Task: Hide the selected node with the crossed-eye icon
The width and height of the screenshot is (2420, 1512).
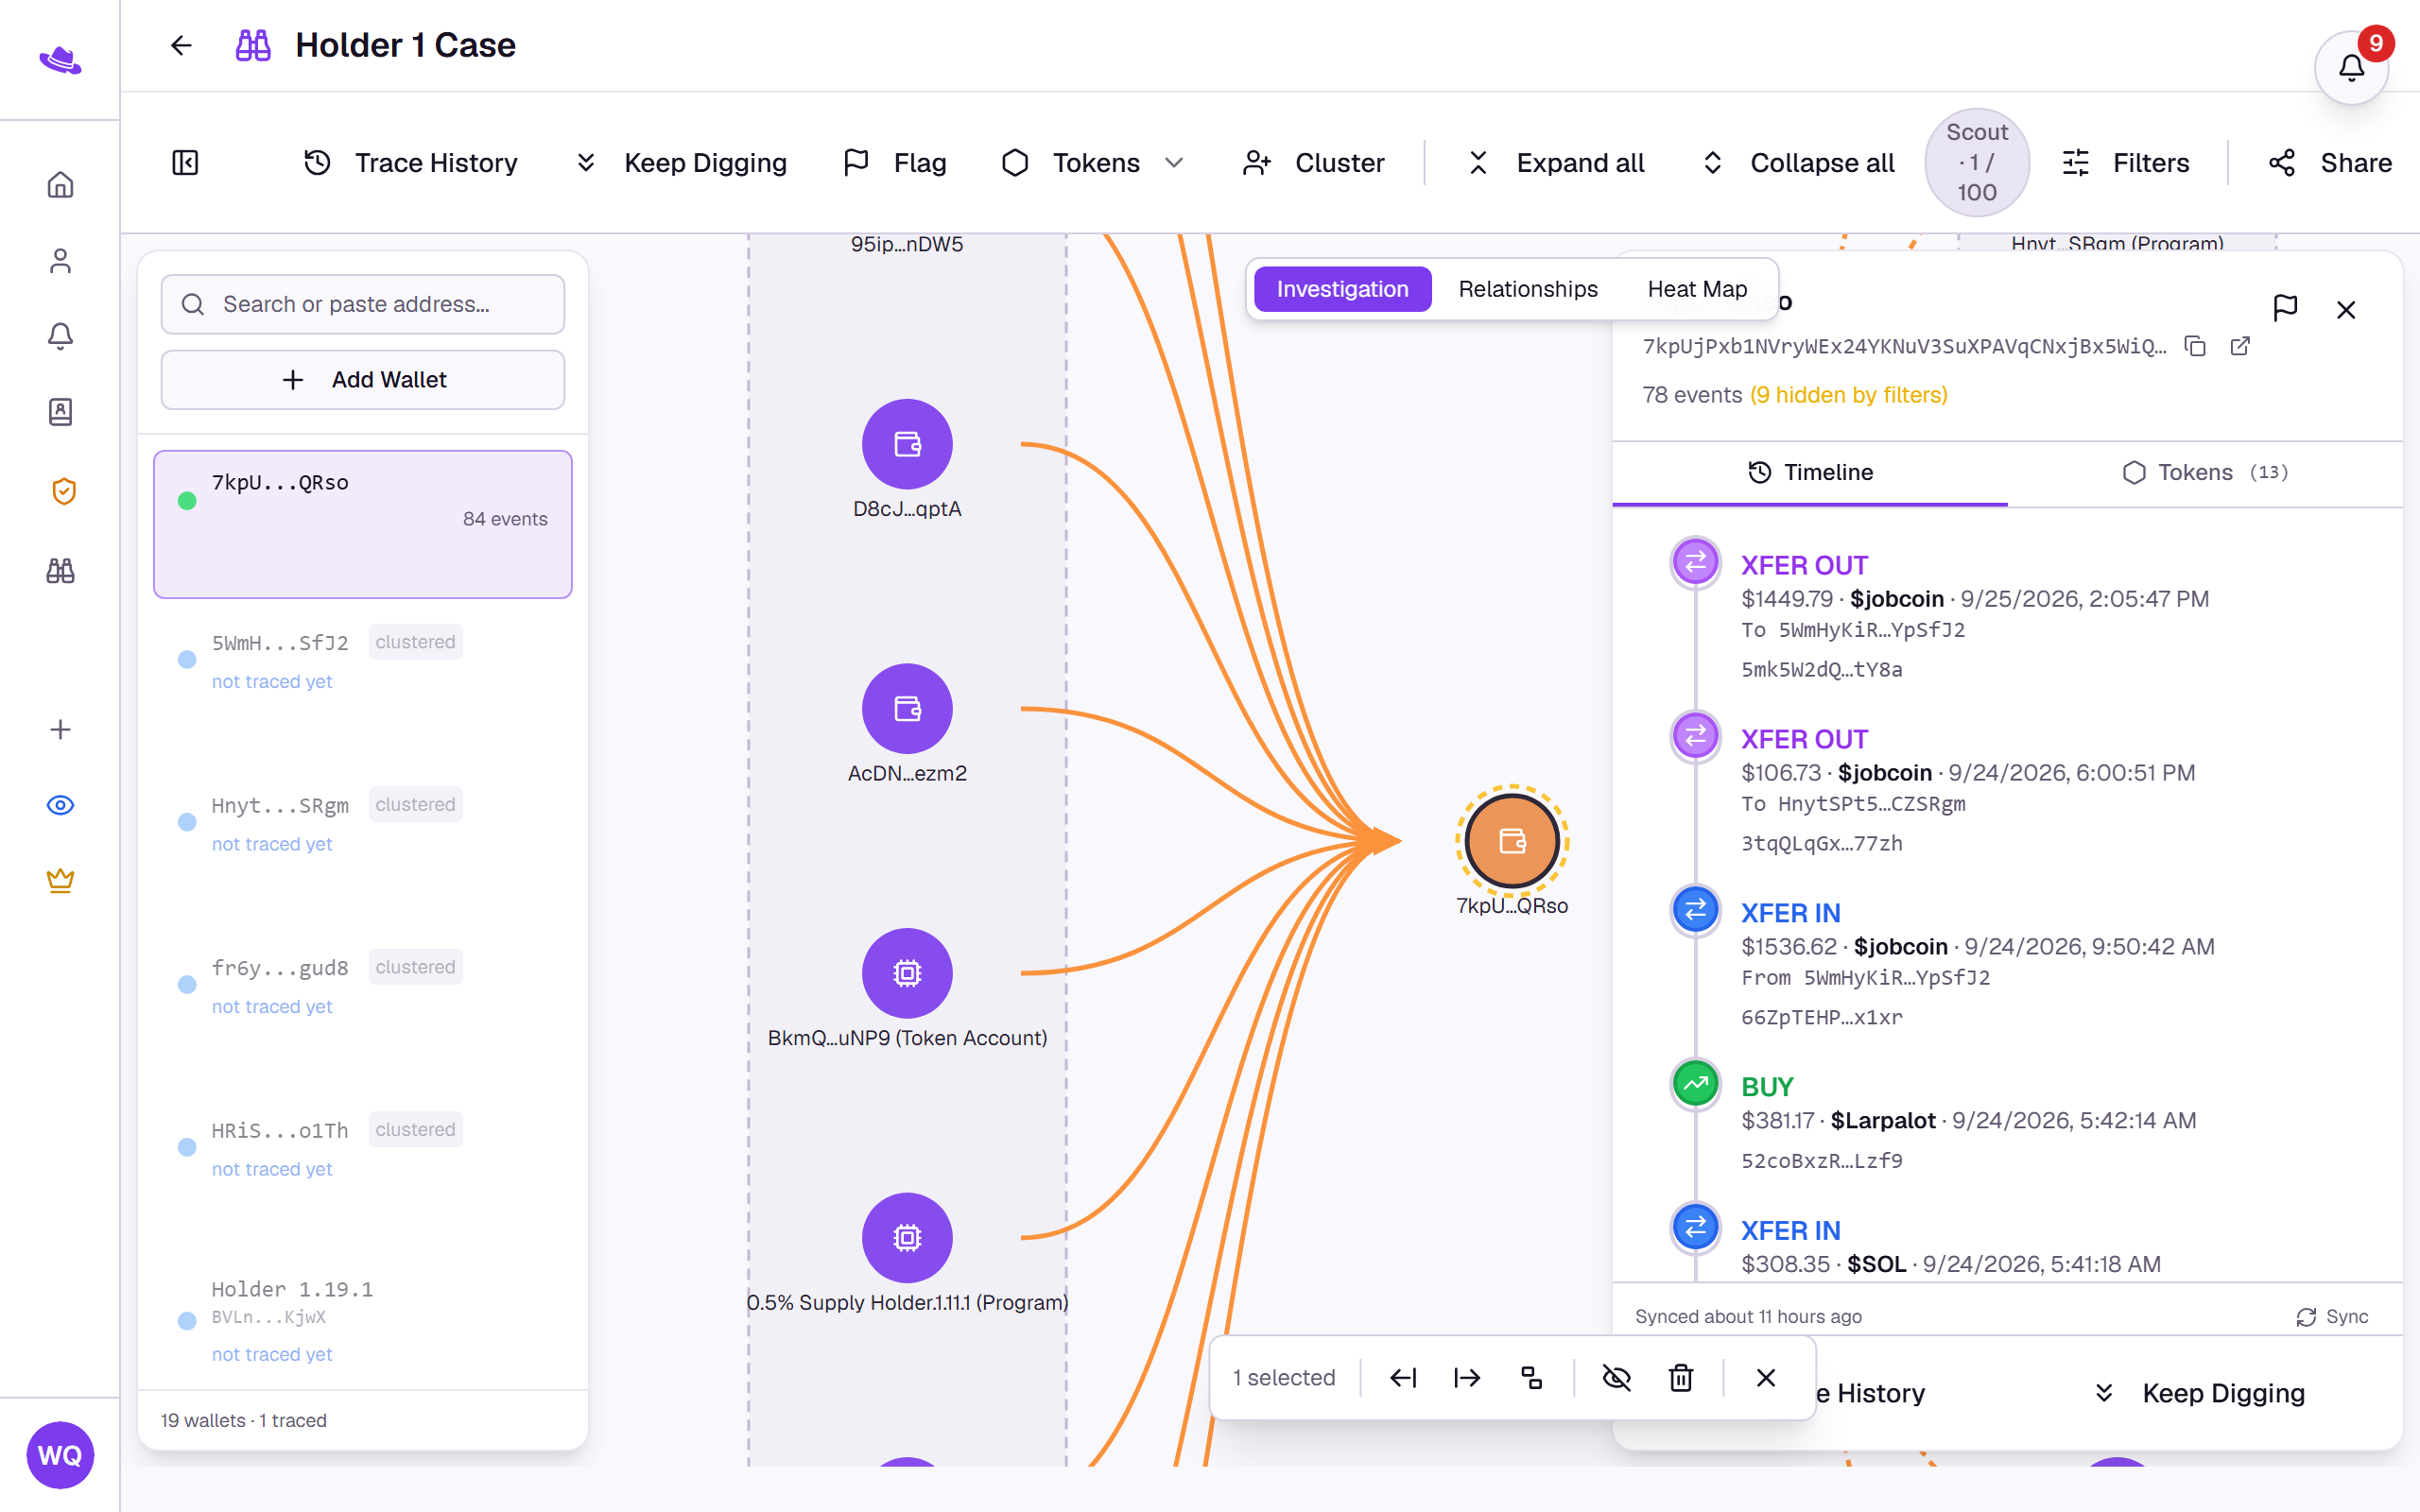Action: click(1617, 1378)
